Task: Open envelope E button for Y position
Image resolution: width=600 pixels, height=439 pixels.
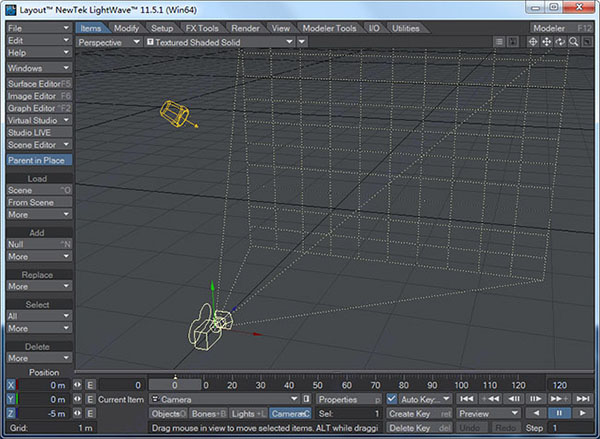Action: [90, 399]
